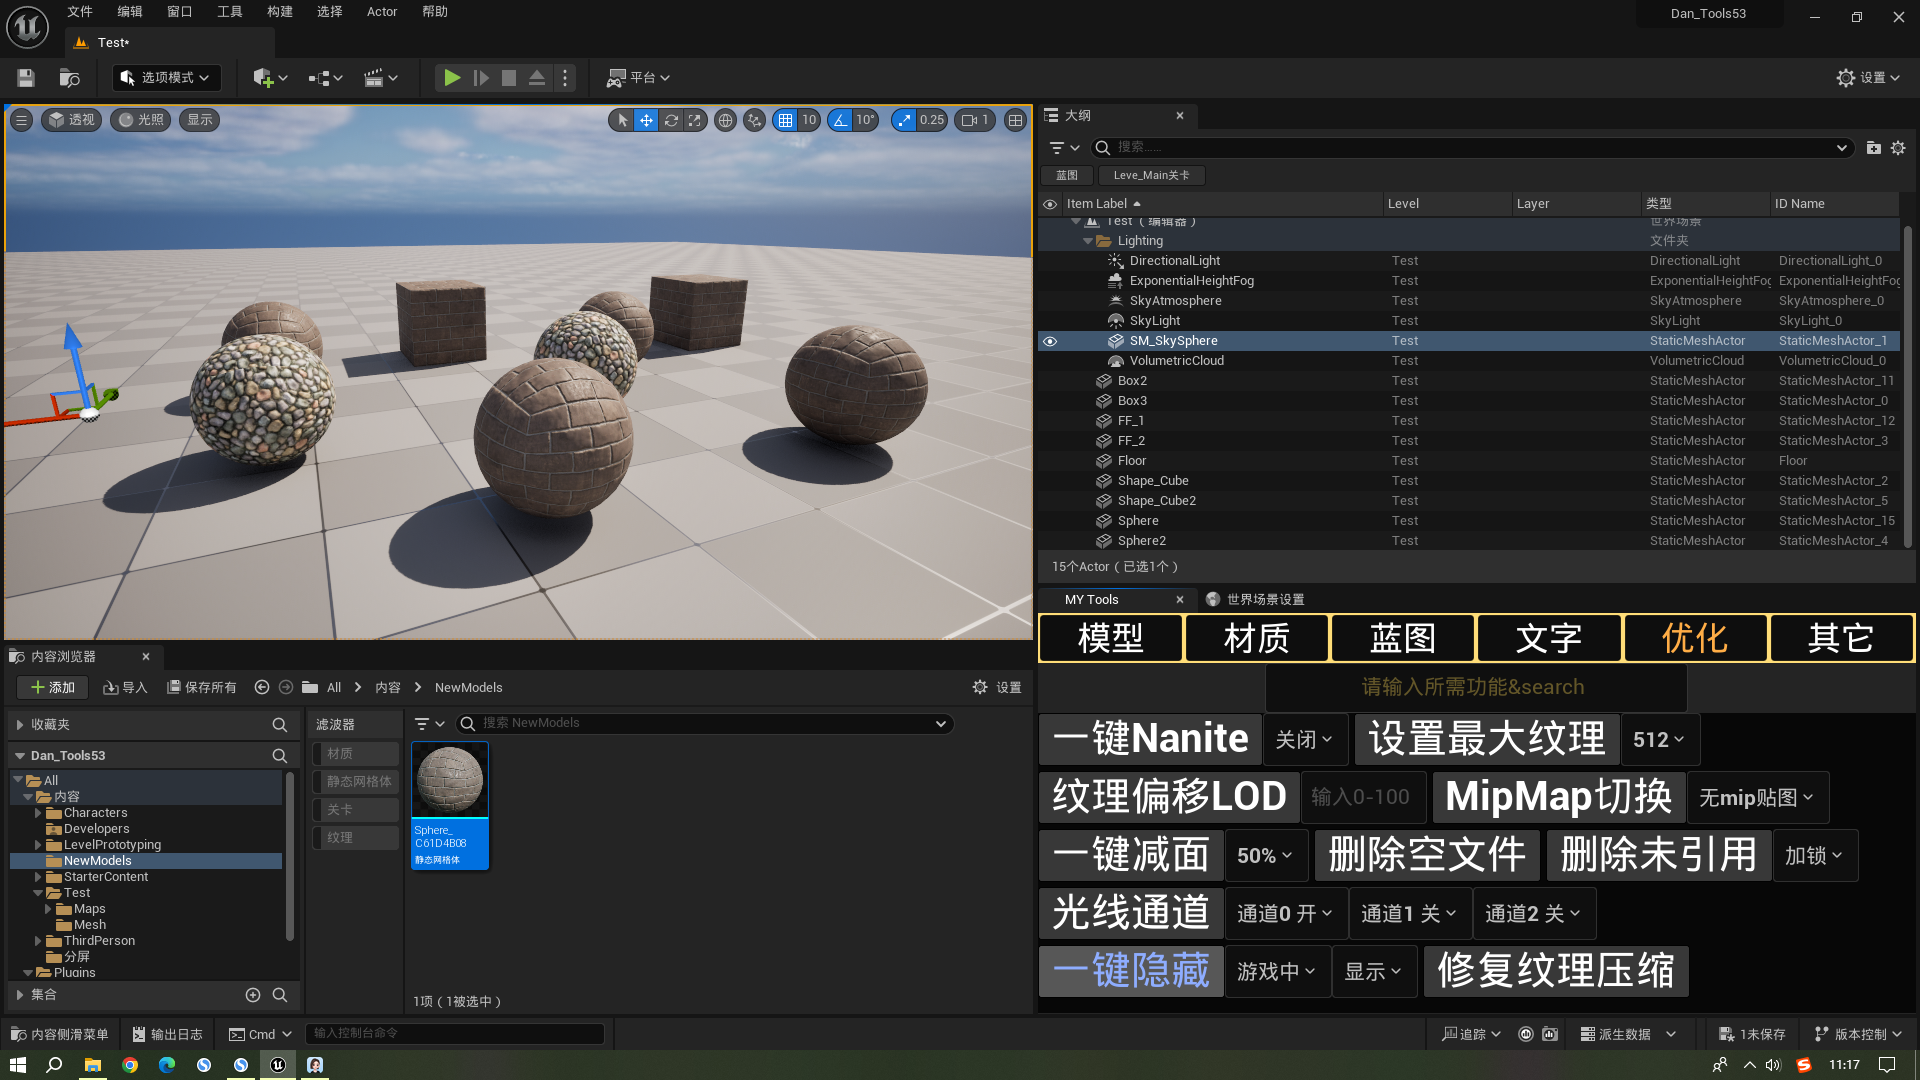The image size is (1920, 1080).
Task: Open the 无mip贴图 dropdown
Action: [x=1757, y=797]
